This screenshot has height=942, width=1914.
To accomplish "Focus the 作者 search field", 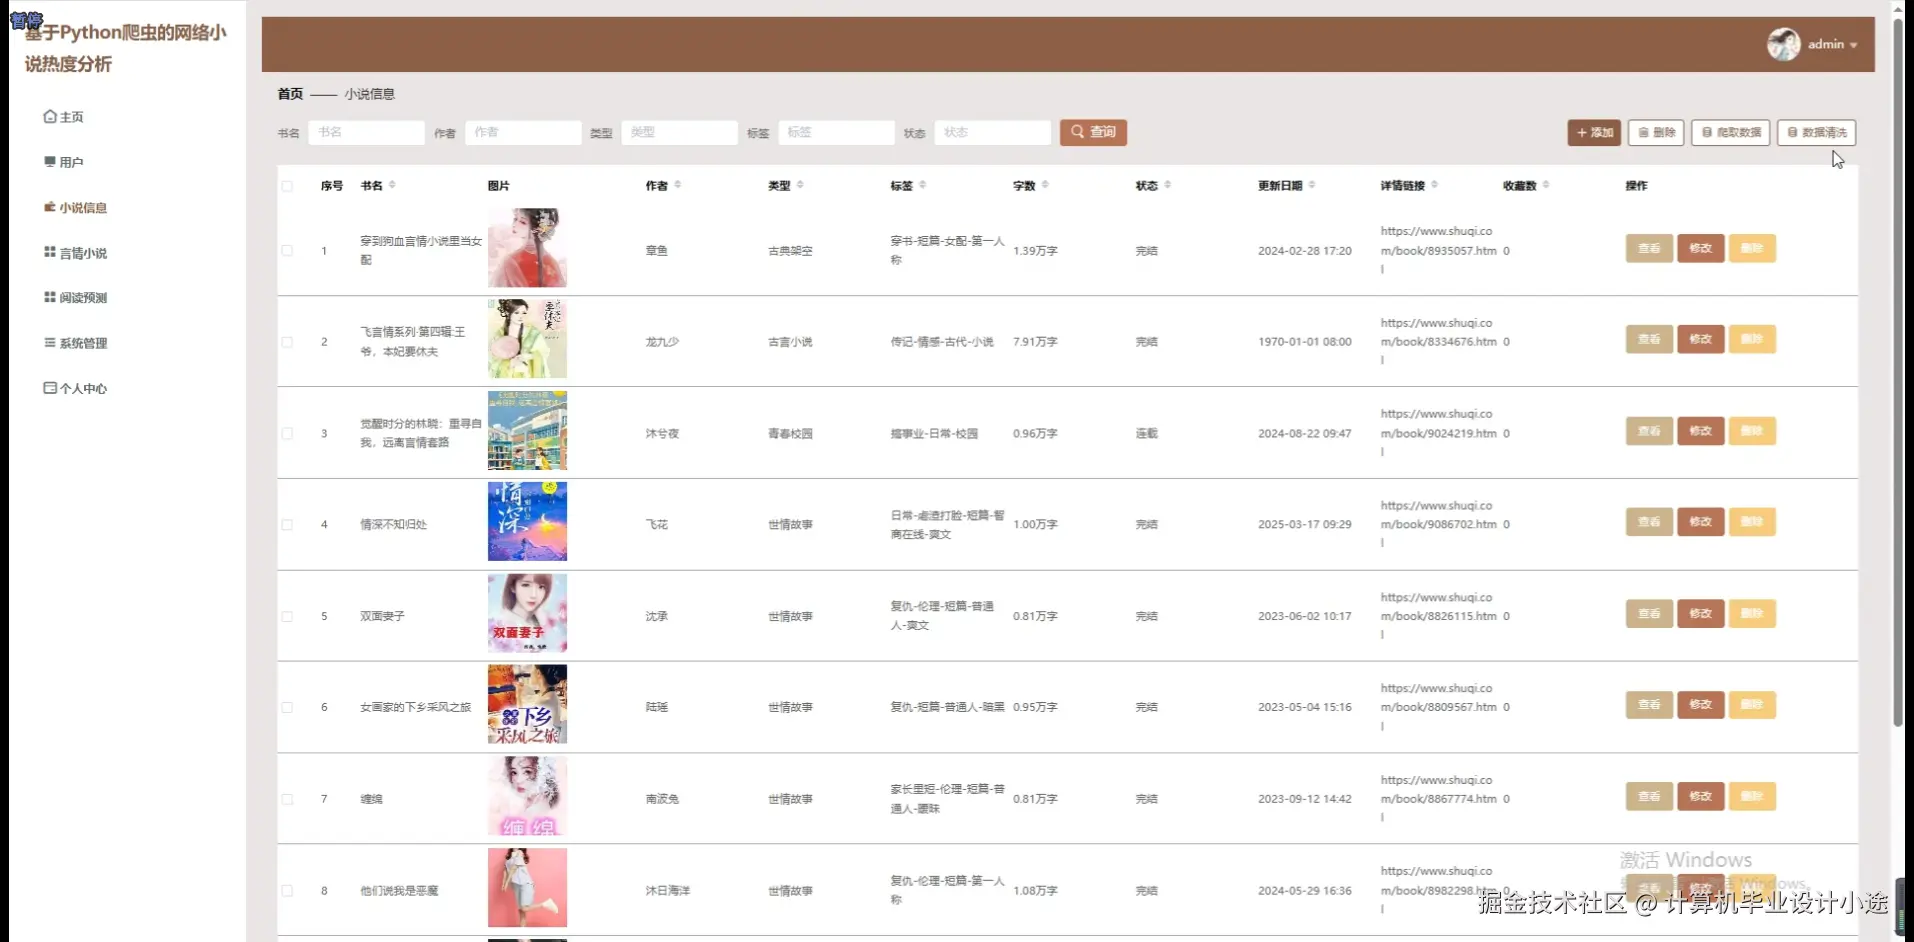I will click(523, 132).
